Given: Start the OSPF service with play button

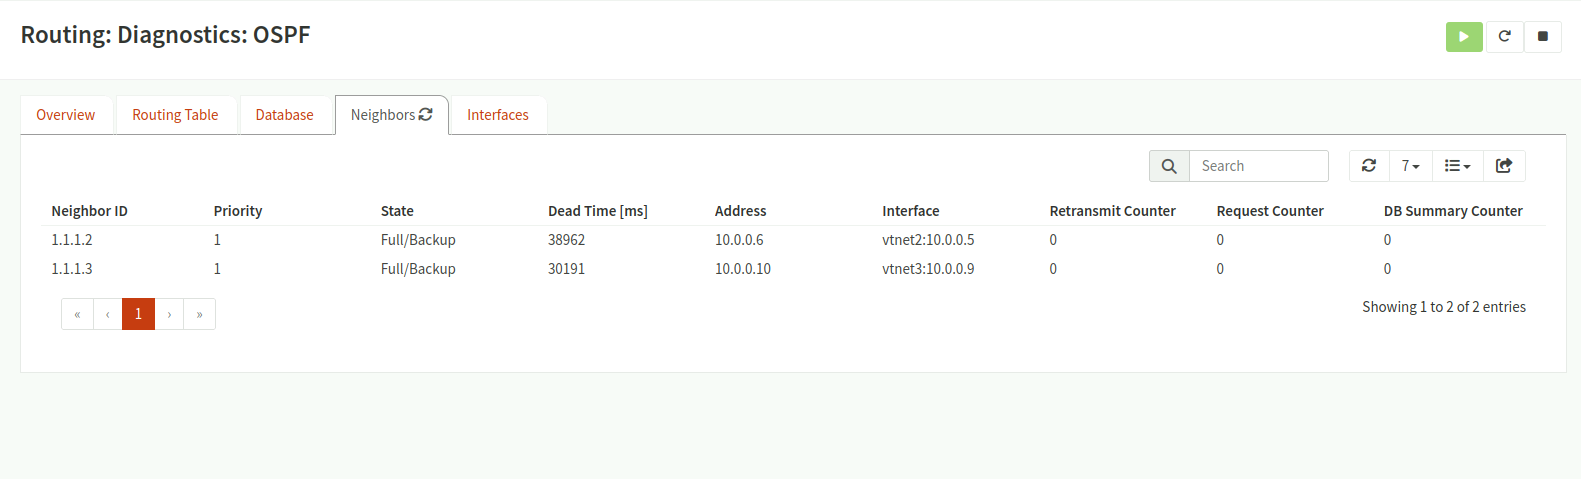Looking at the screenshot, I should [x=1464, y=37].
